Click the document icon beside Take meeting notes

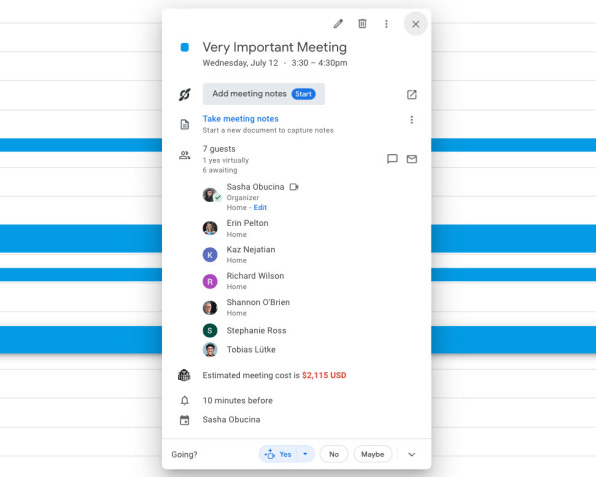(185, 124)
